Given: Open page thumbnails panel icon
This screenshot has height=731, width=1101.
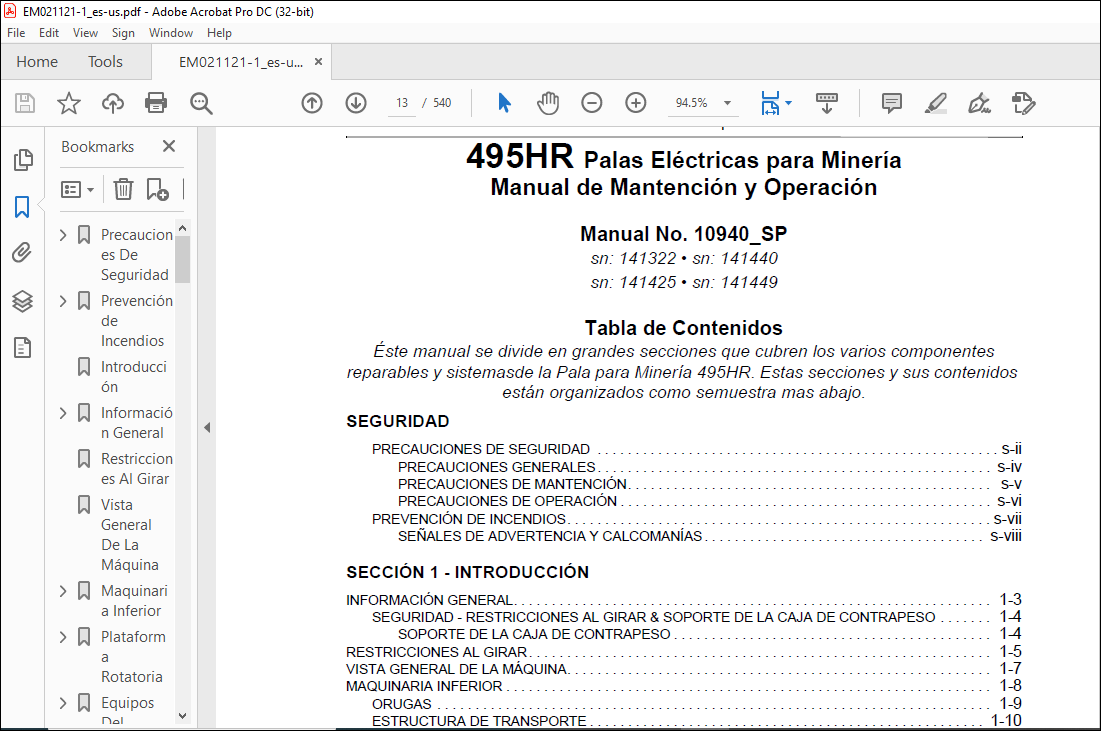Looking at the screenshot, I should (x=22, y=160).
